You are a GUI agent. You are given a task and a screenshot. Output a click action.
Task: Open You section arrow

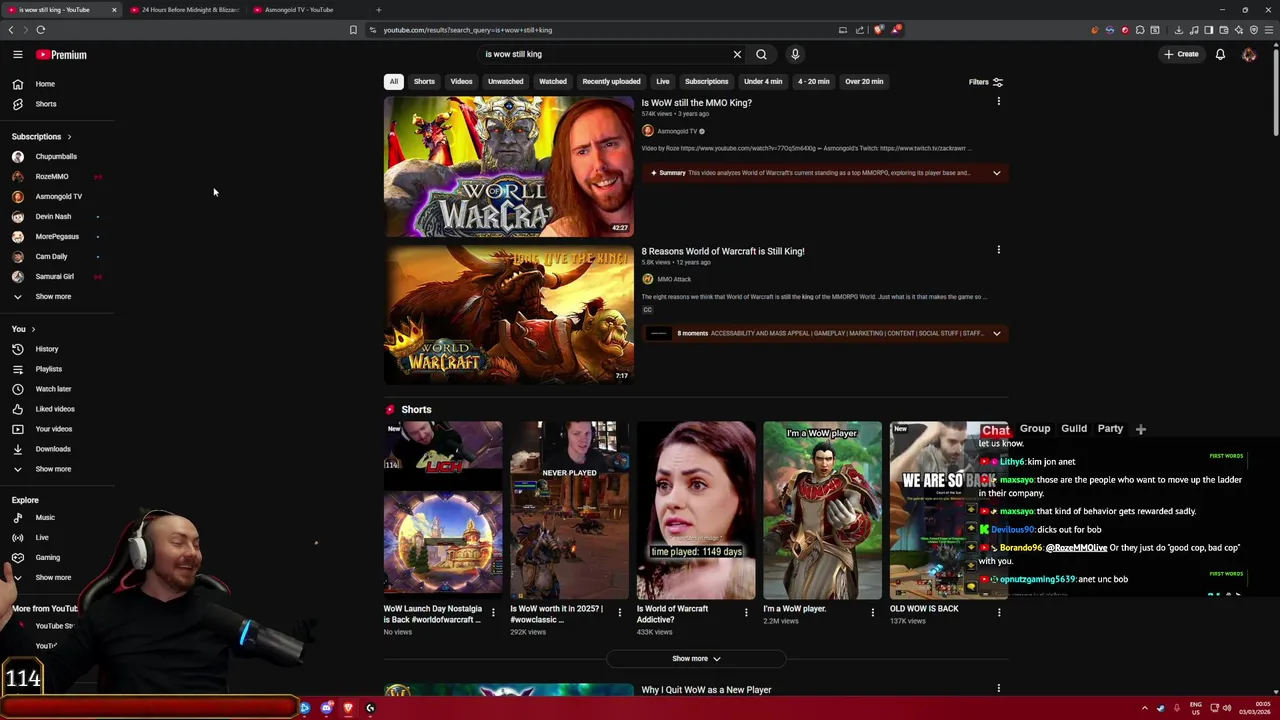pos(33,329)
